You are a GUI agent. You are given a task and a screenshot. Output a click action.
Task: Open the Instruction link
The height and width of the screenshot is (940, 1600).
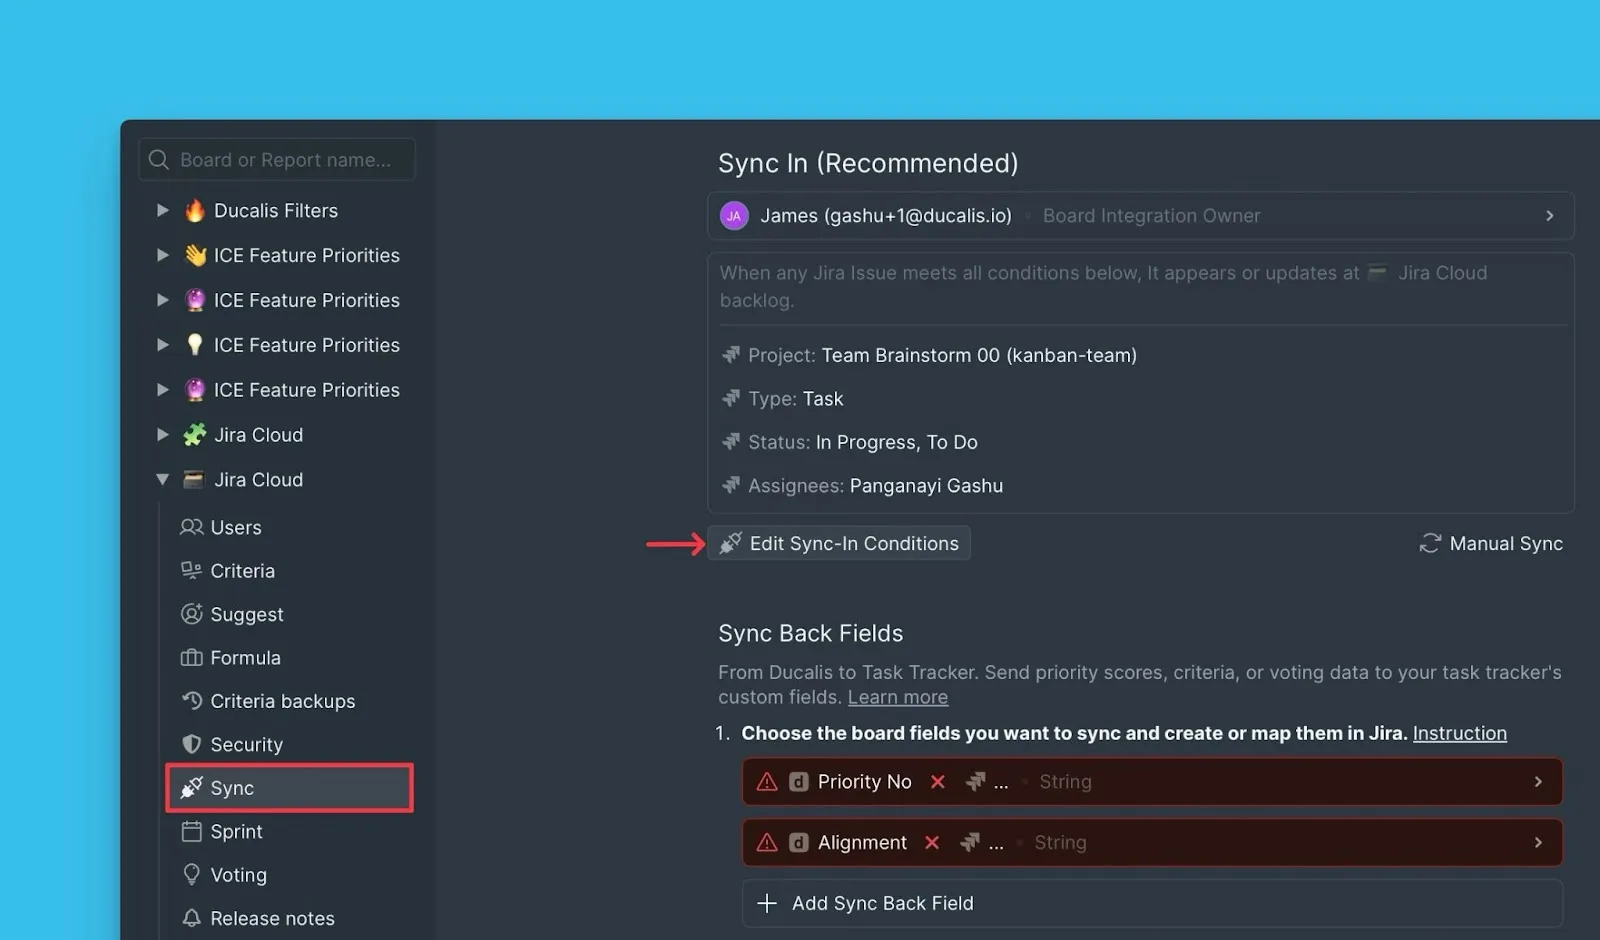[1459, 733]
